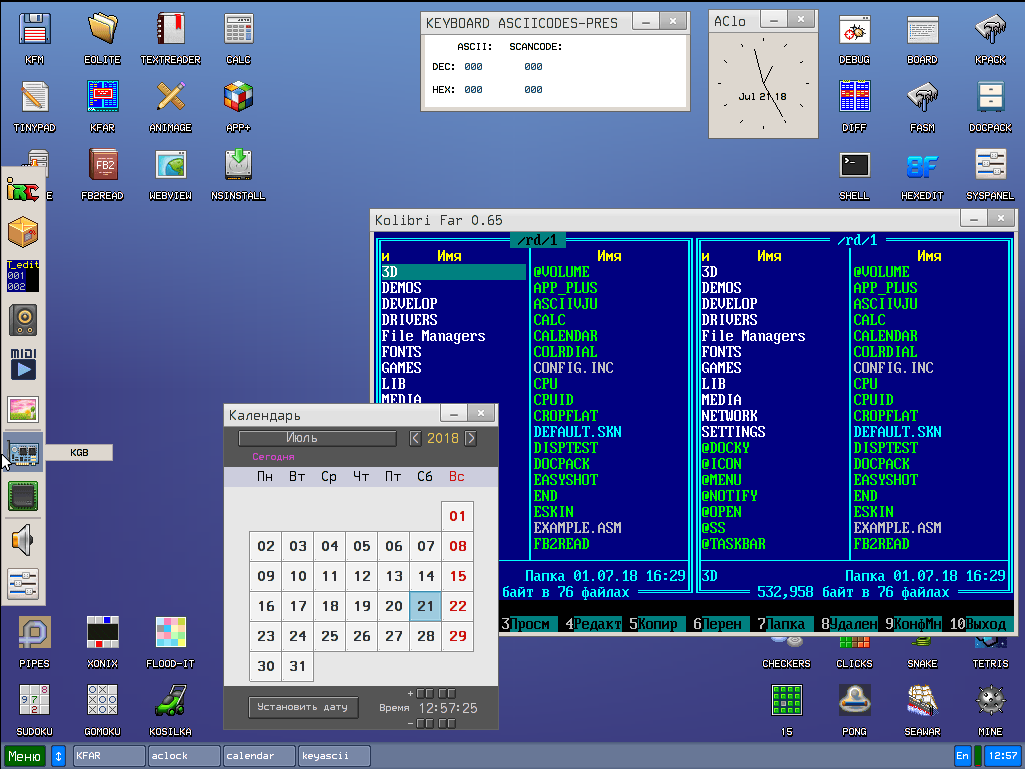This screenshot has width=1025, height=769.
Task: Launch the HEXEDIT desktop icon
Action: (922, 166)
